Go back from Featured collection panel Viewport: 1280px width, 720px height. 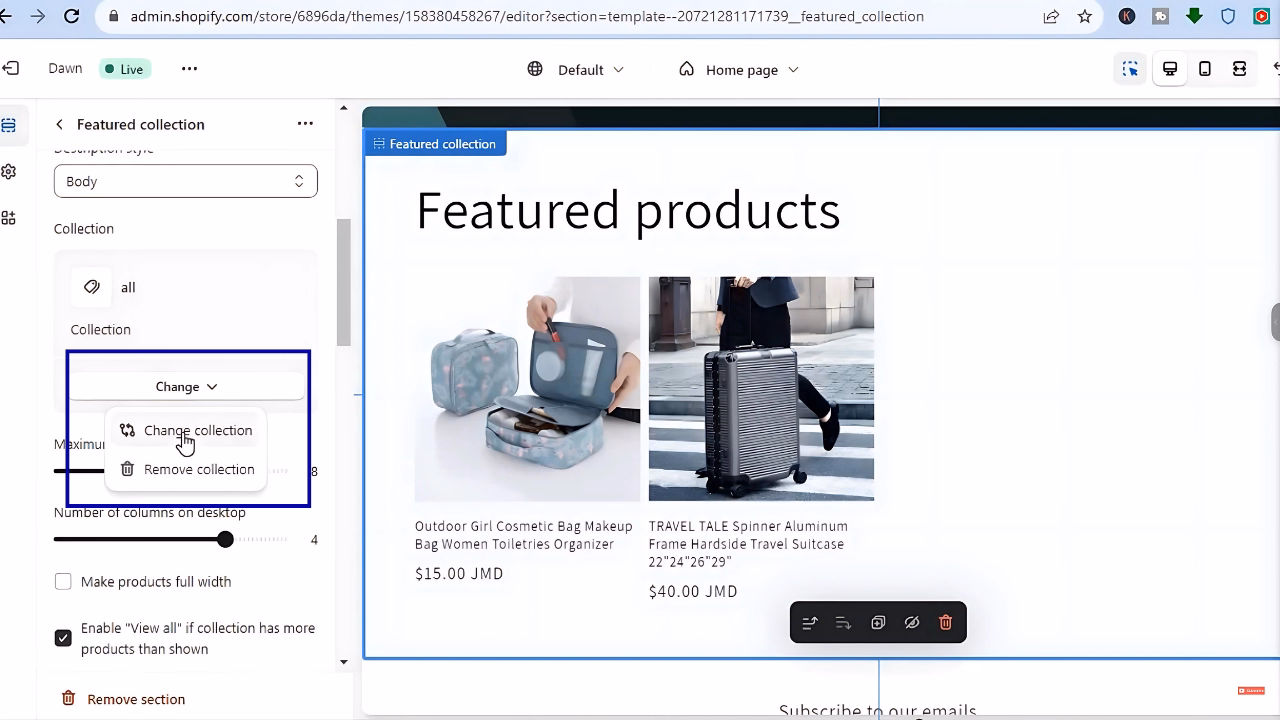coord(59,124)
